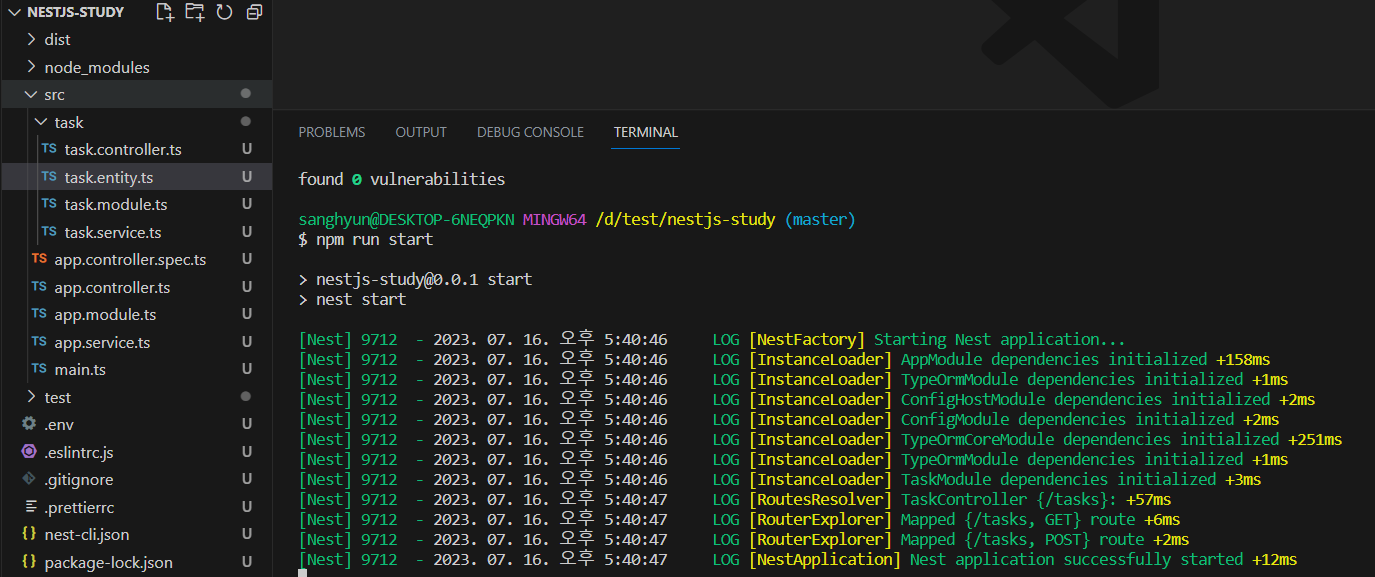
Task: Open app.service.ts file
Action: coord(102,342)
